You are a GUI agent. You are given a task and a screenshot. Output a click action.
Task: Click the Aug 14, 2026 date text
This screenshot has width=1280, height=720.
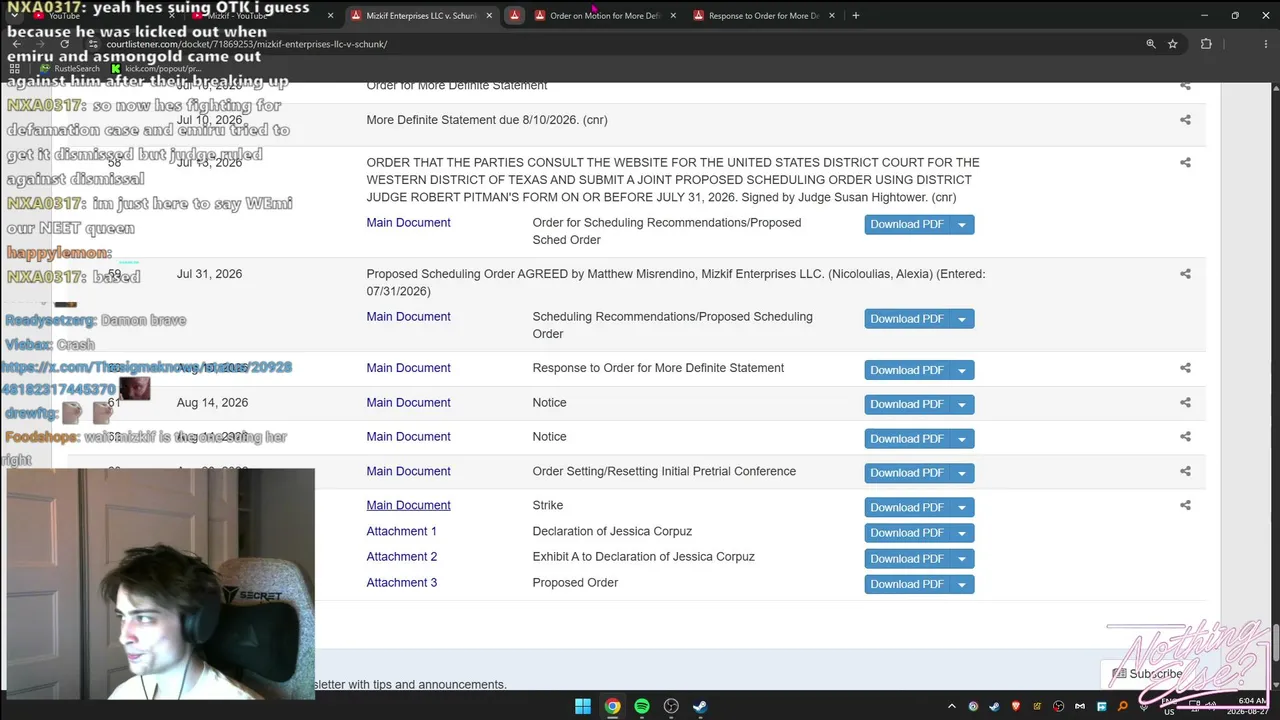[x=212, y=403]
